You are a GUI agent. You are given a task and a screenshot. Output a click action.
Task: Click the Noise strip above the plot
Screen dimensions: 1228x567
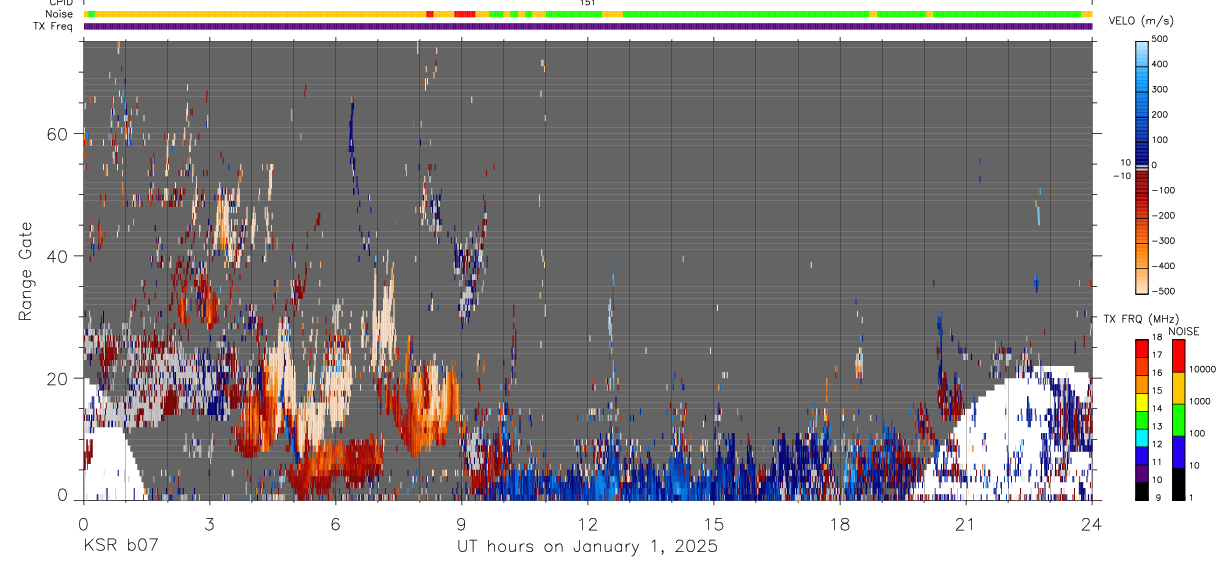tap(588, 14)
